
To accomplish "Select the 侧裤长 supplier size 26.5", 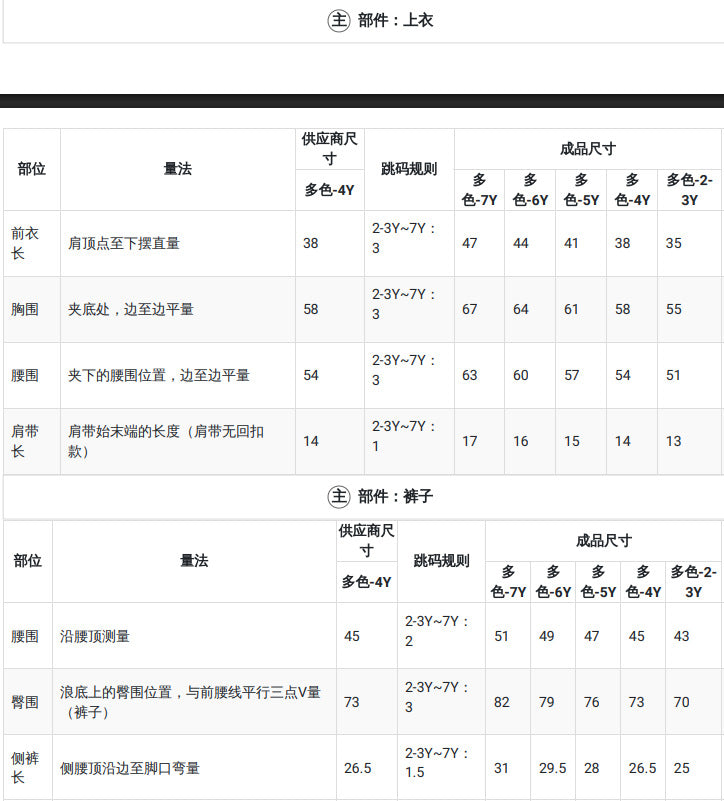I will point(358,768).
